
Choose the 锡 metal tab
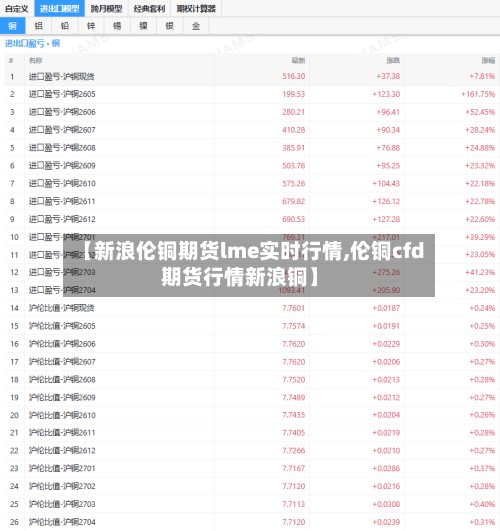point(117,26)
